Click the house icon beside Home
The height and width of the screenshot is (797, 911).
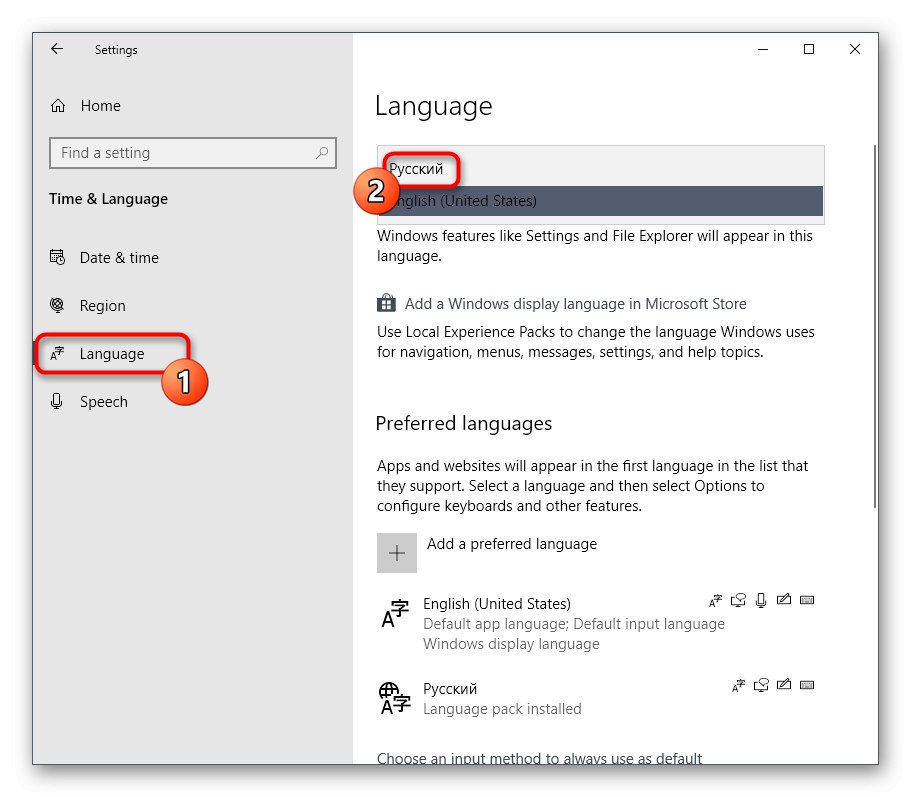click(x=58, y=106)
